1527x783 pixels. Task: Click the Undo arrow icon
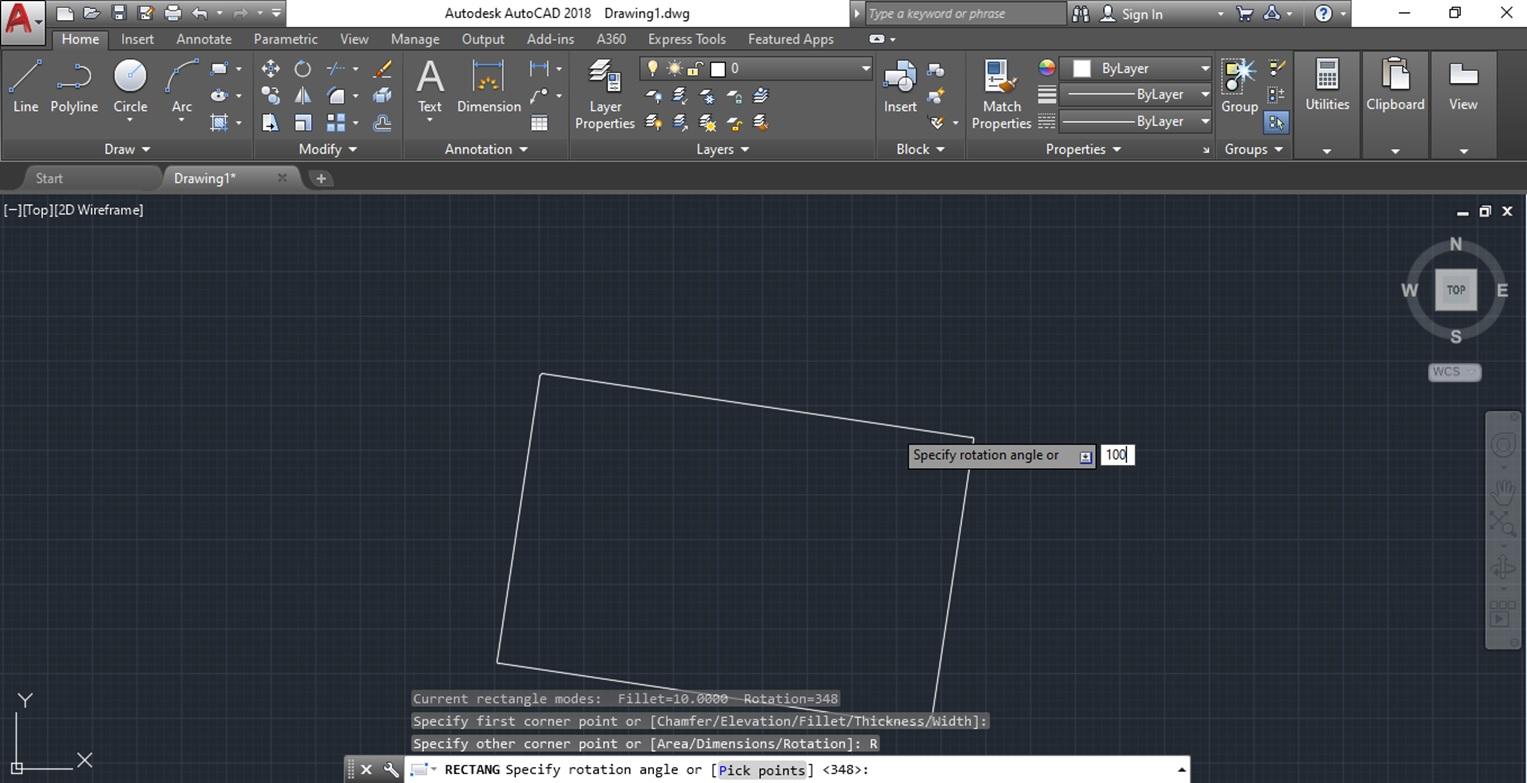pyautogui.click(x=199, y=13)
